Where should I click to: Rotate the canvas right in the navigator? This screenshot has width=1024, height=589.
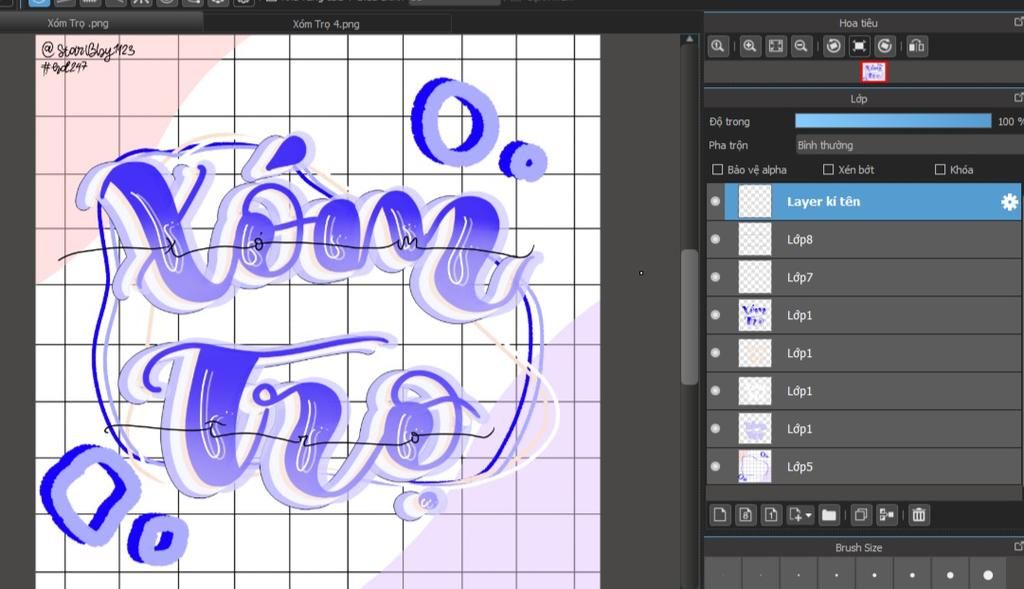tap(884, 46)
